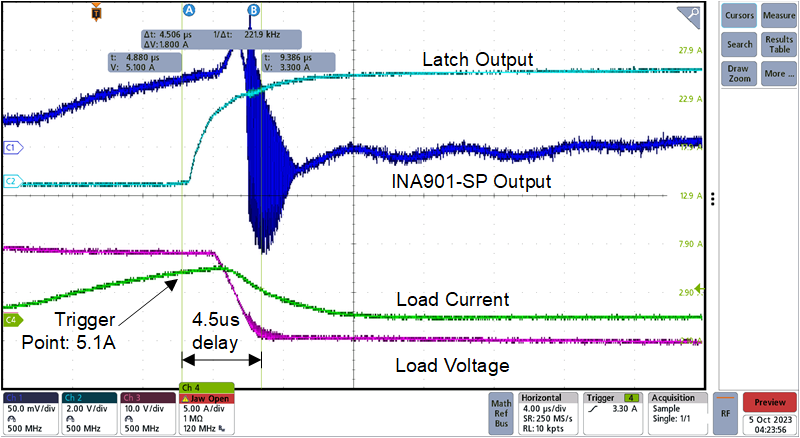The width and height of the screenshot is (800, 438).
Task: Click the zoom magnifier icon on the waveform
Action: pyautogui.click(x=688, y=14)
